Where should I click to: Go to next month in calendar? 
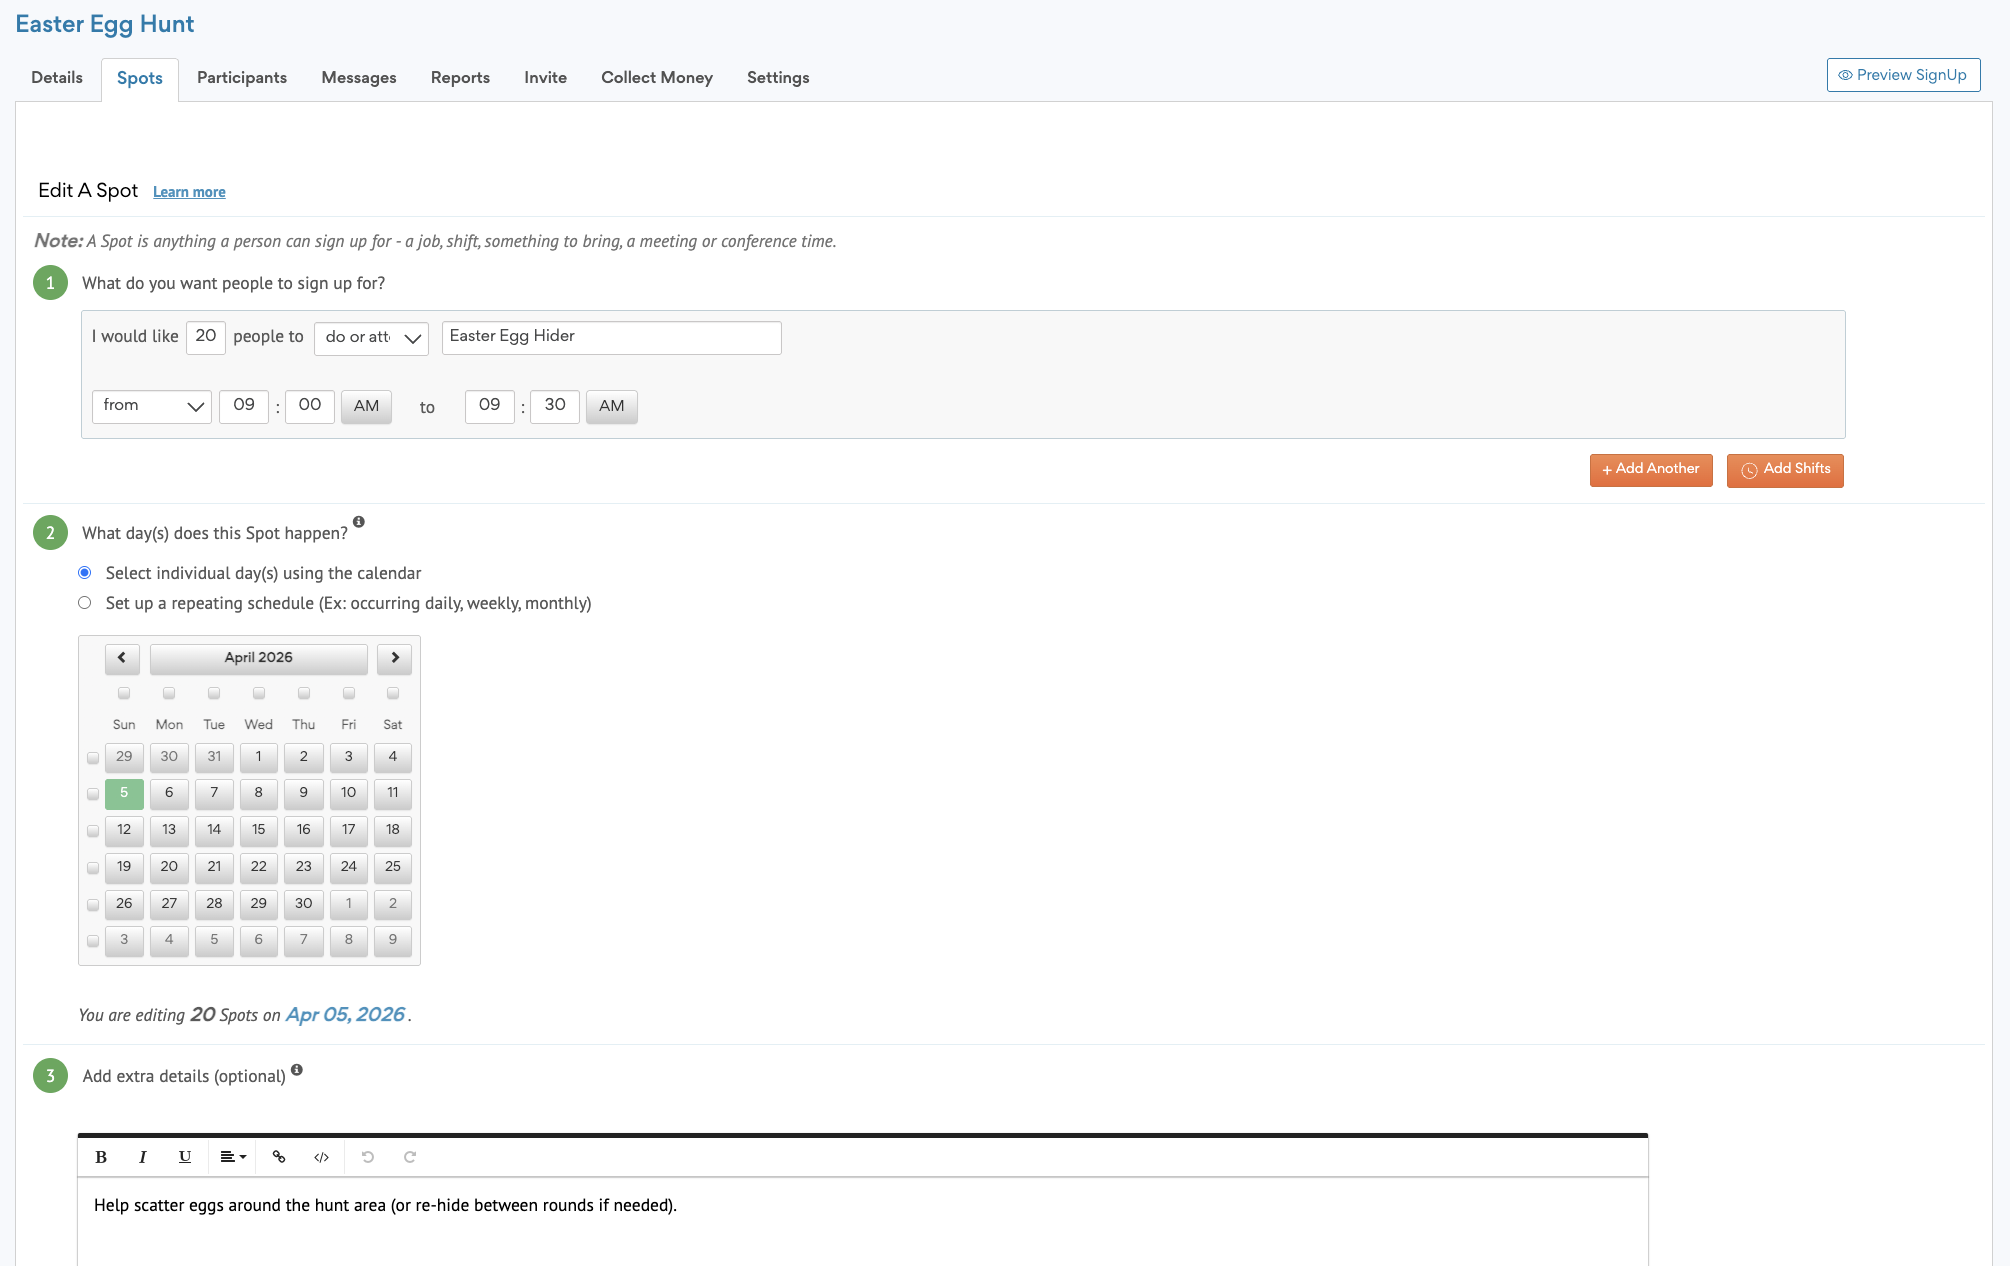pos(395,658)
